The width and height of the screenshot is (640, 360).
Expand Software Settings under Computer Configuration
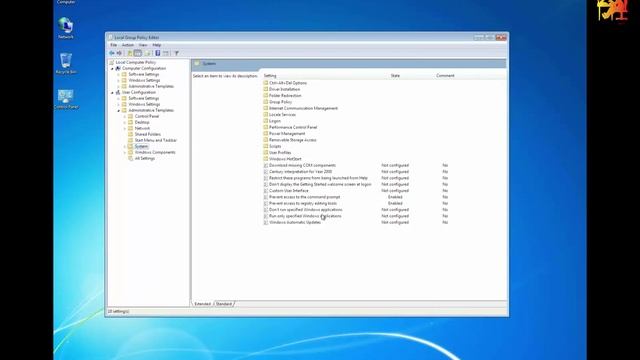(x=119, y=75)
